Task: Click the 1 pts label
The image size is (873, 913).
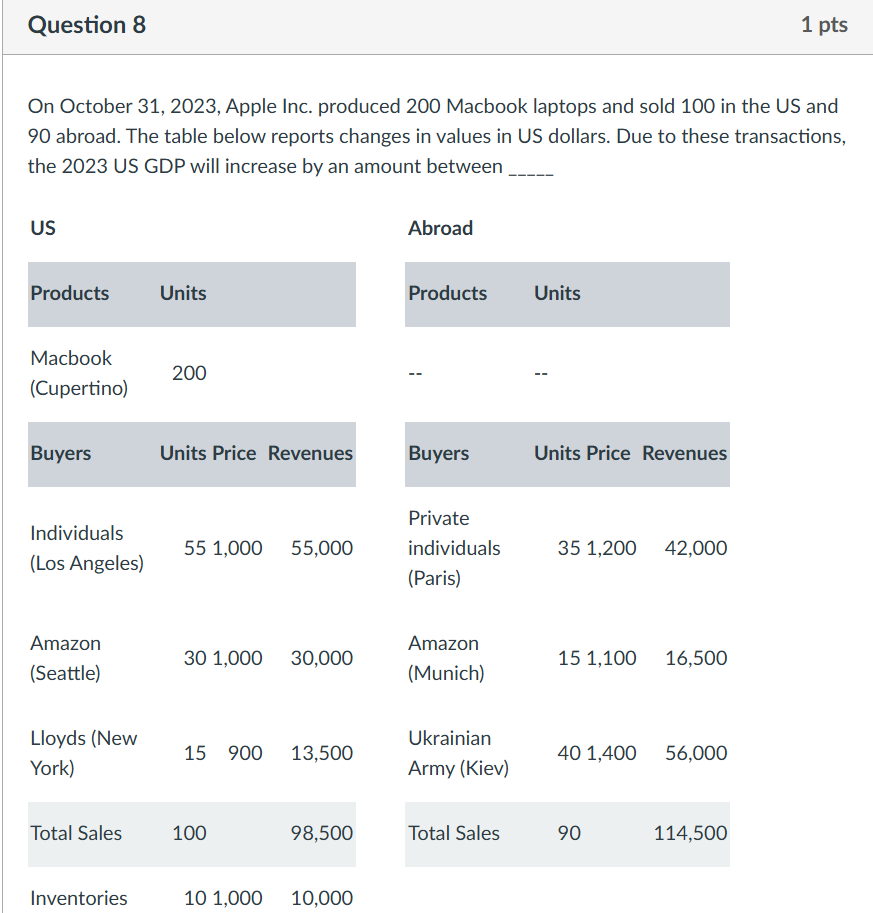Action: click(824, 25)
